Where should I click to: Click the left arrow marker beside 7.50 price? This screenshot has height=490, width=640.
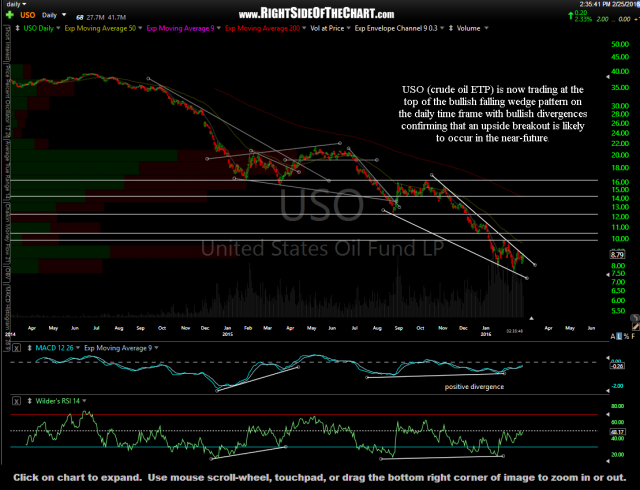point(608,275)
